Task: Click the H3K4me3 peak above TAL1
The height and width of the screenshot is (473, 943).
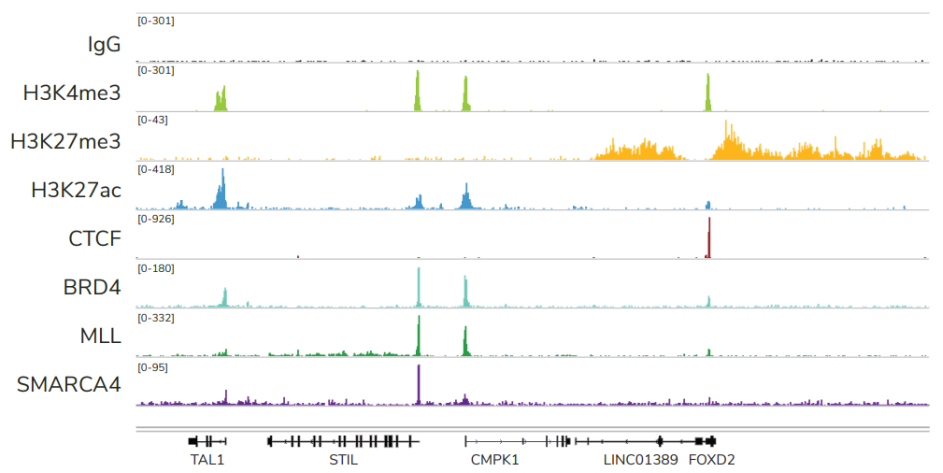Action: click(x=221, y=99)
